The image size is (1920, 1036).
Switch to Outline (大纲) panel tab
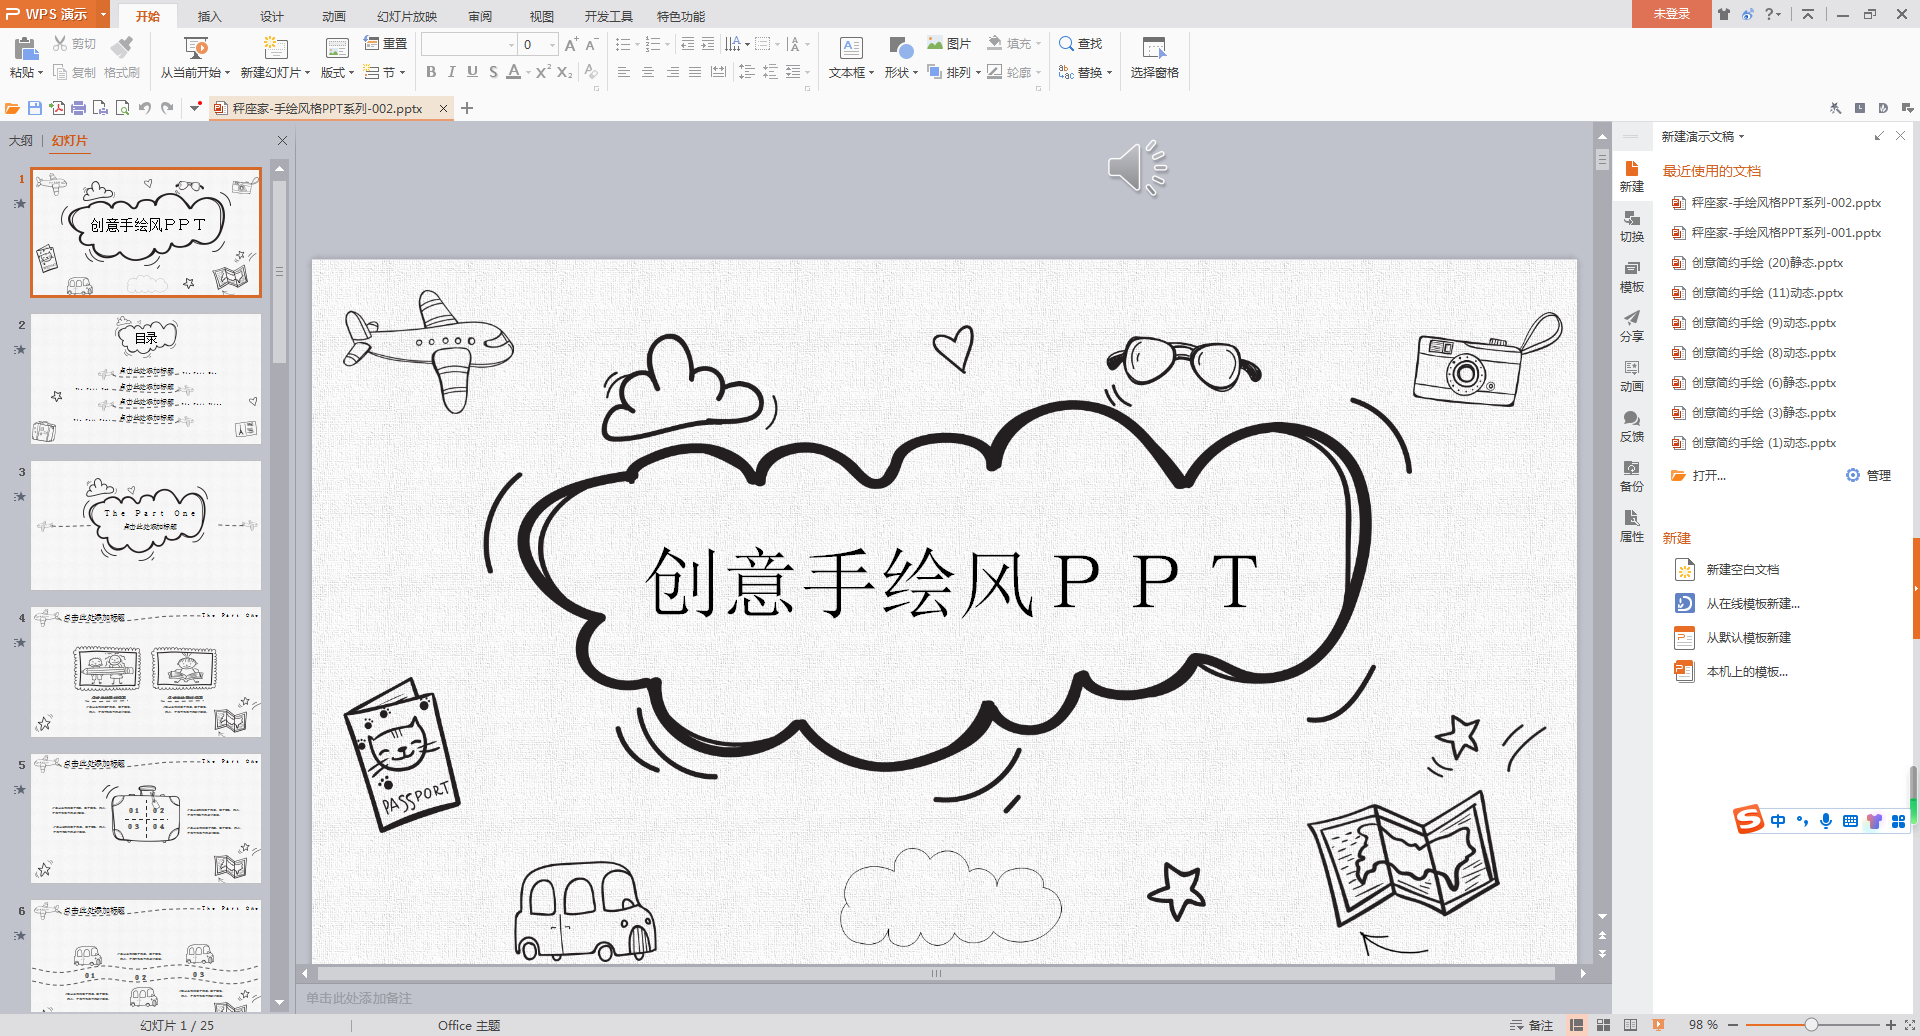click(21, 141)
